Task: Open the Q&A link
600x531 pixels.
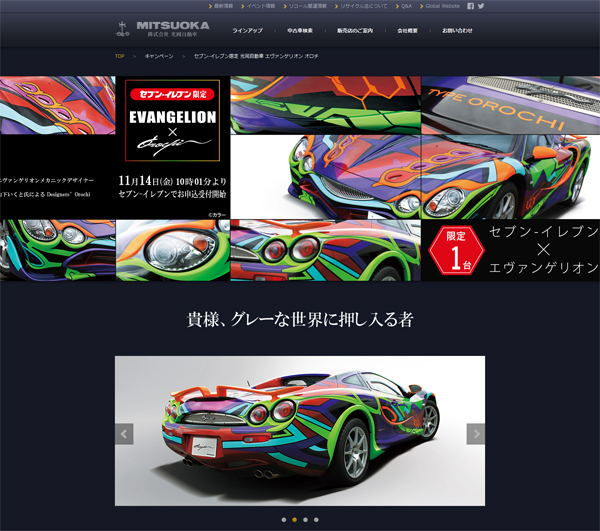Action: click(x=404, y=6)
